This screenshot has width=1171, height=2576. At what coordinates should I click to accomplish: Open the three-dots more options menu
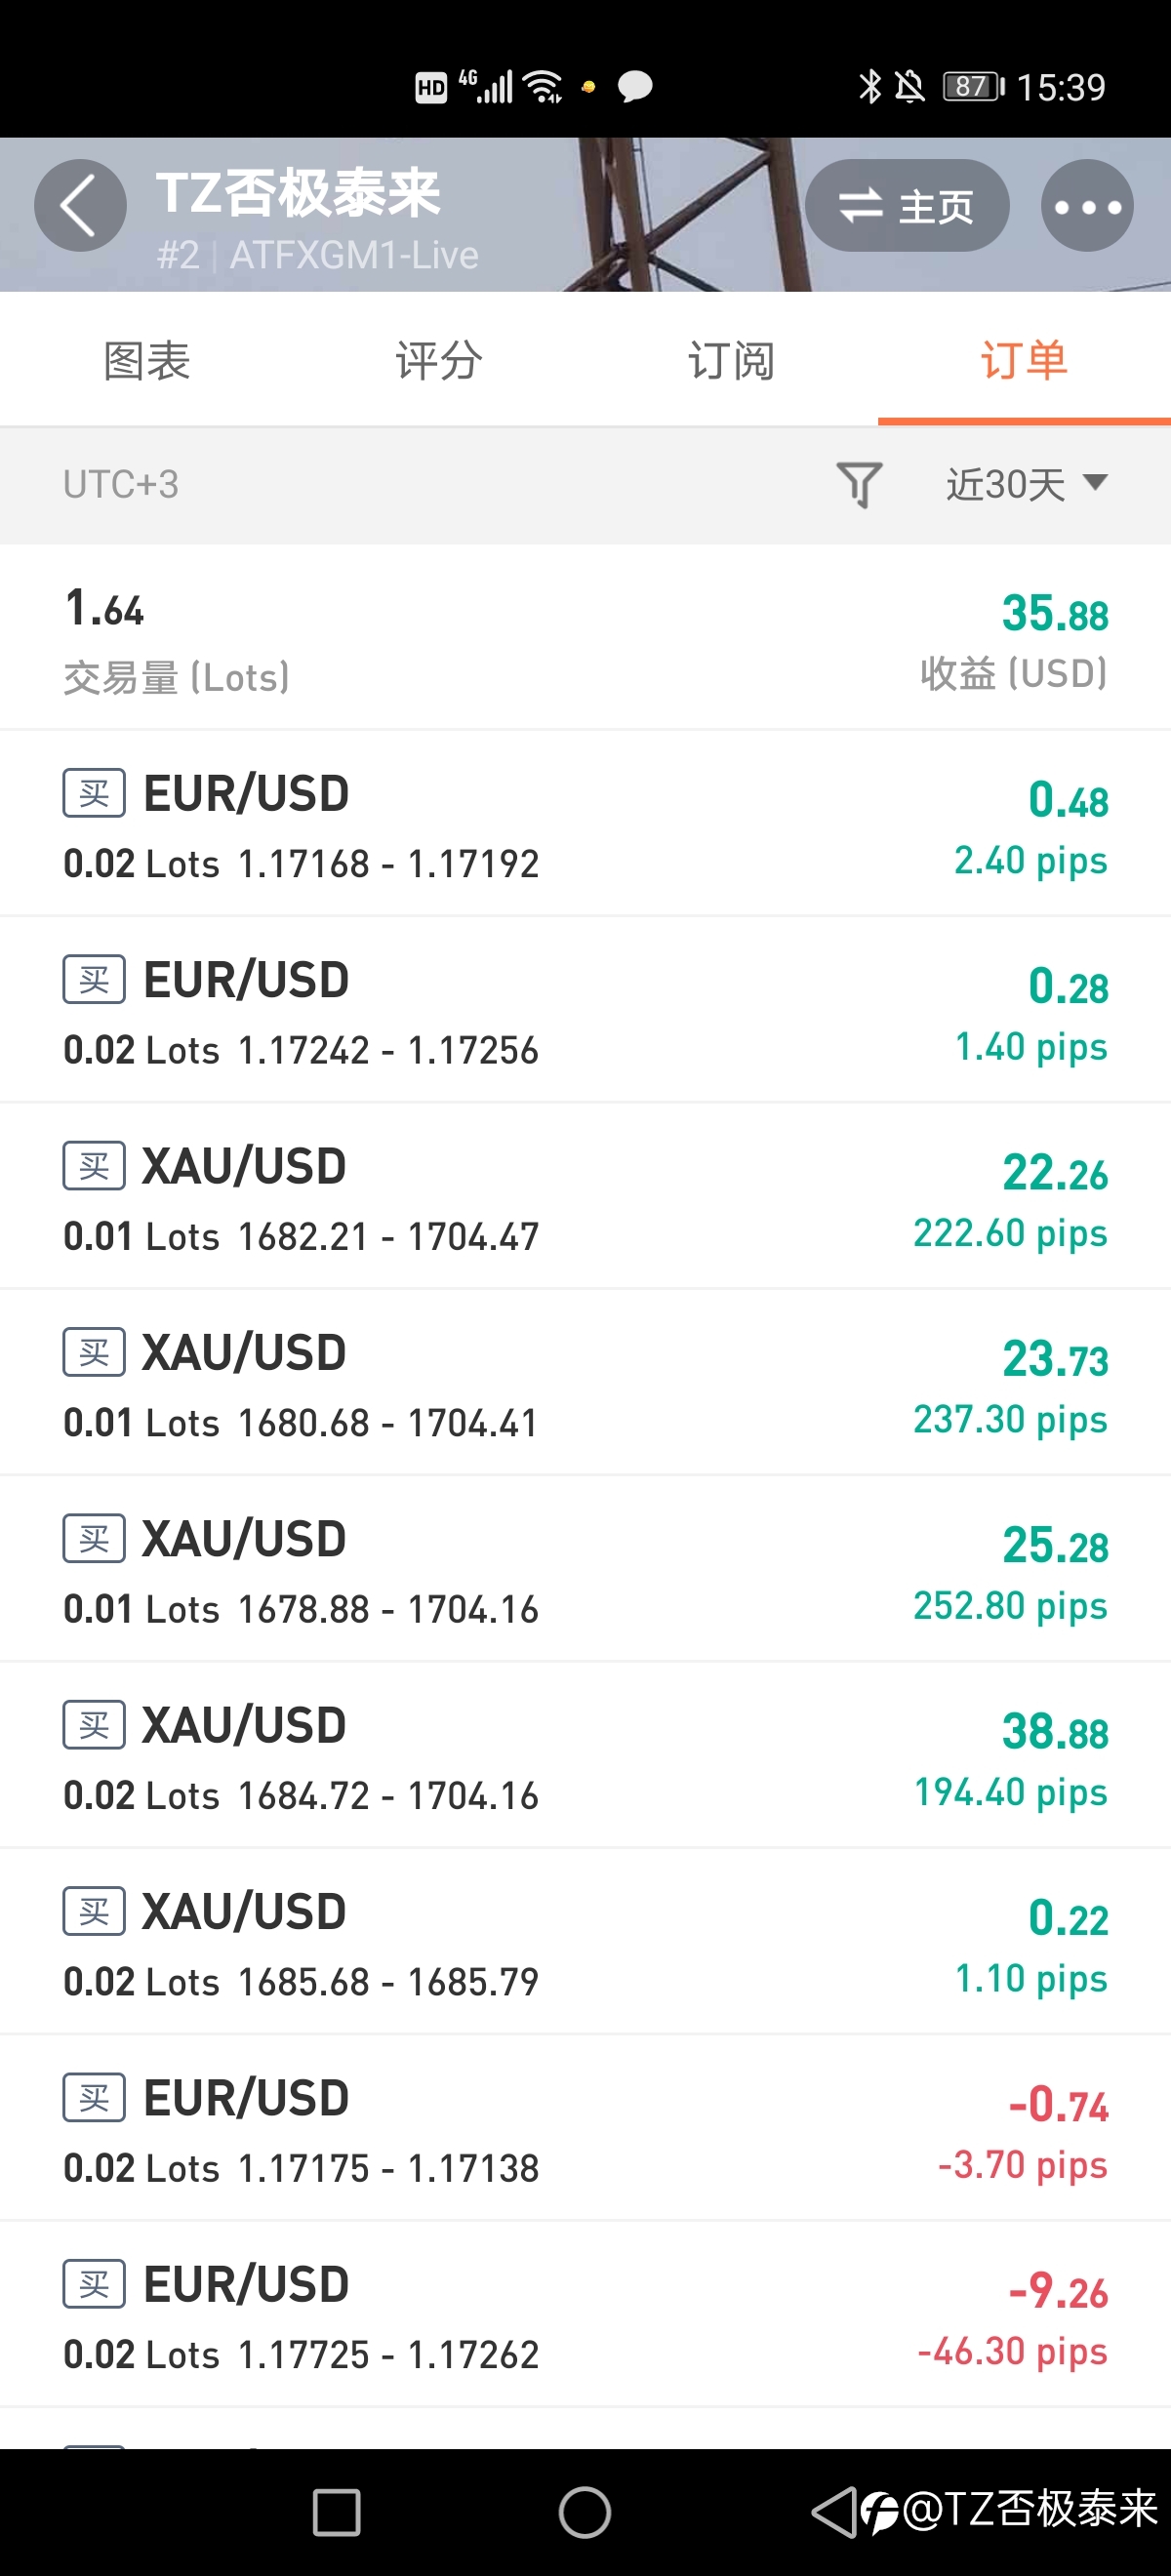[x=1087, y=206]
